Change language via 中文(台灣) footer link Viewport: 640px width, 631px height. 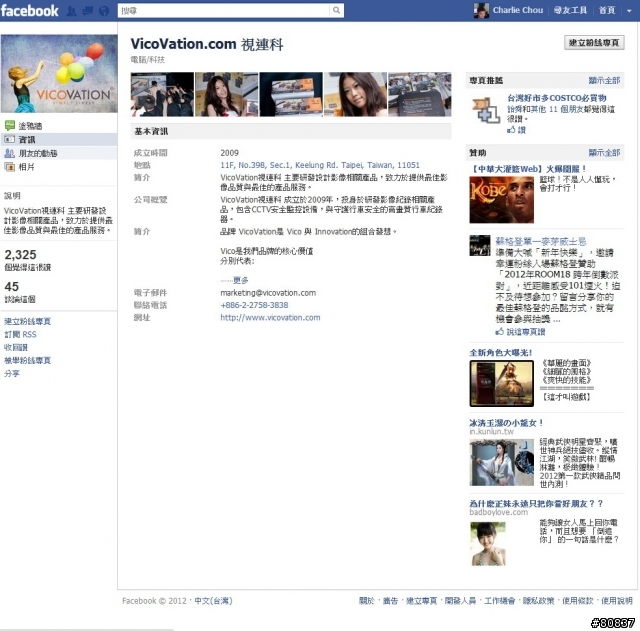tap(213, 601)
